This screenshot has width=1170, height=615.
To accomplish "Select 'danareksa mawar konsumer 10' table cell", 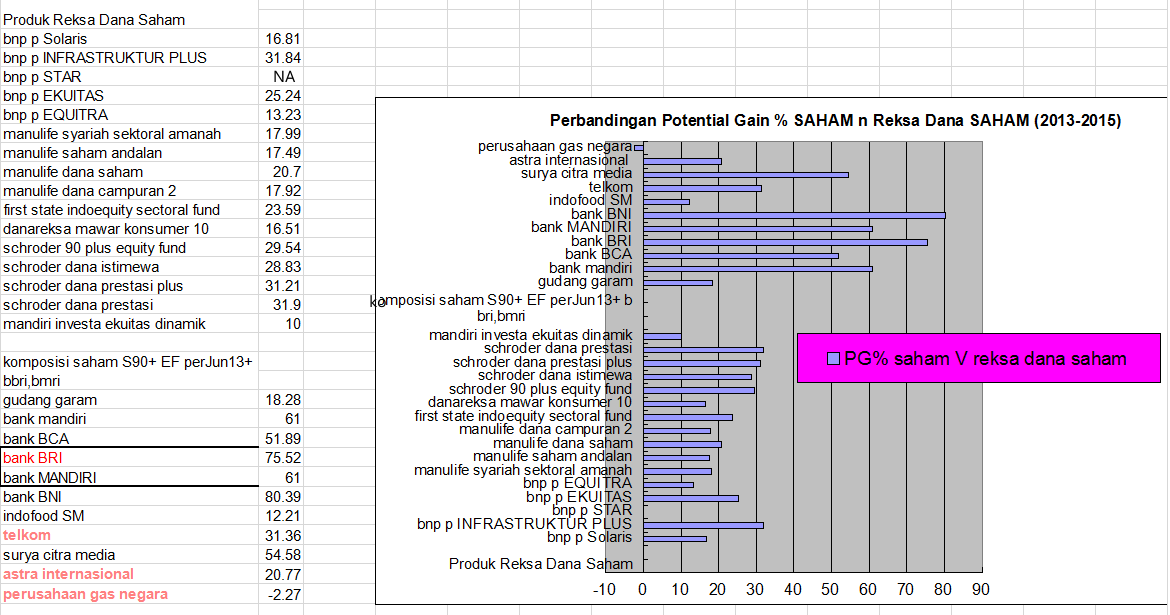I will coord(129,229).
